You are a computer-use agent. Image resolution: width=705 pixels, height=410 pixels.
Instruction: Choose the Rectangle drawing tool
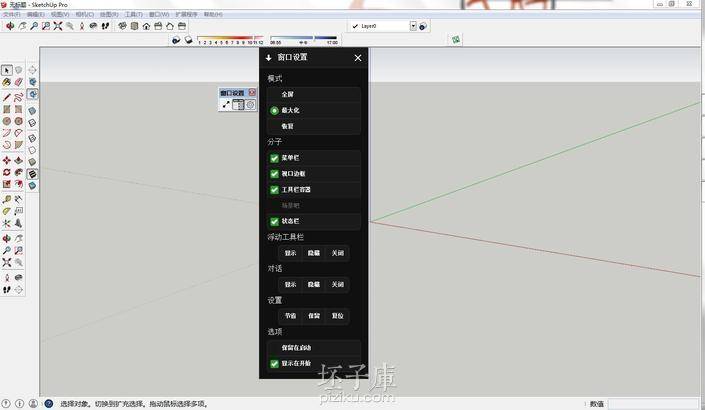point(6,109)
